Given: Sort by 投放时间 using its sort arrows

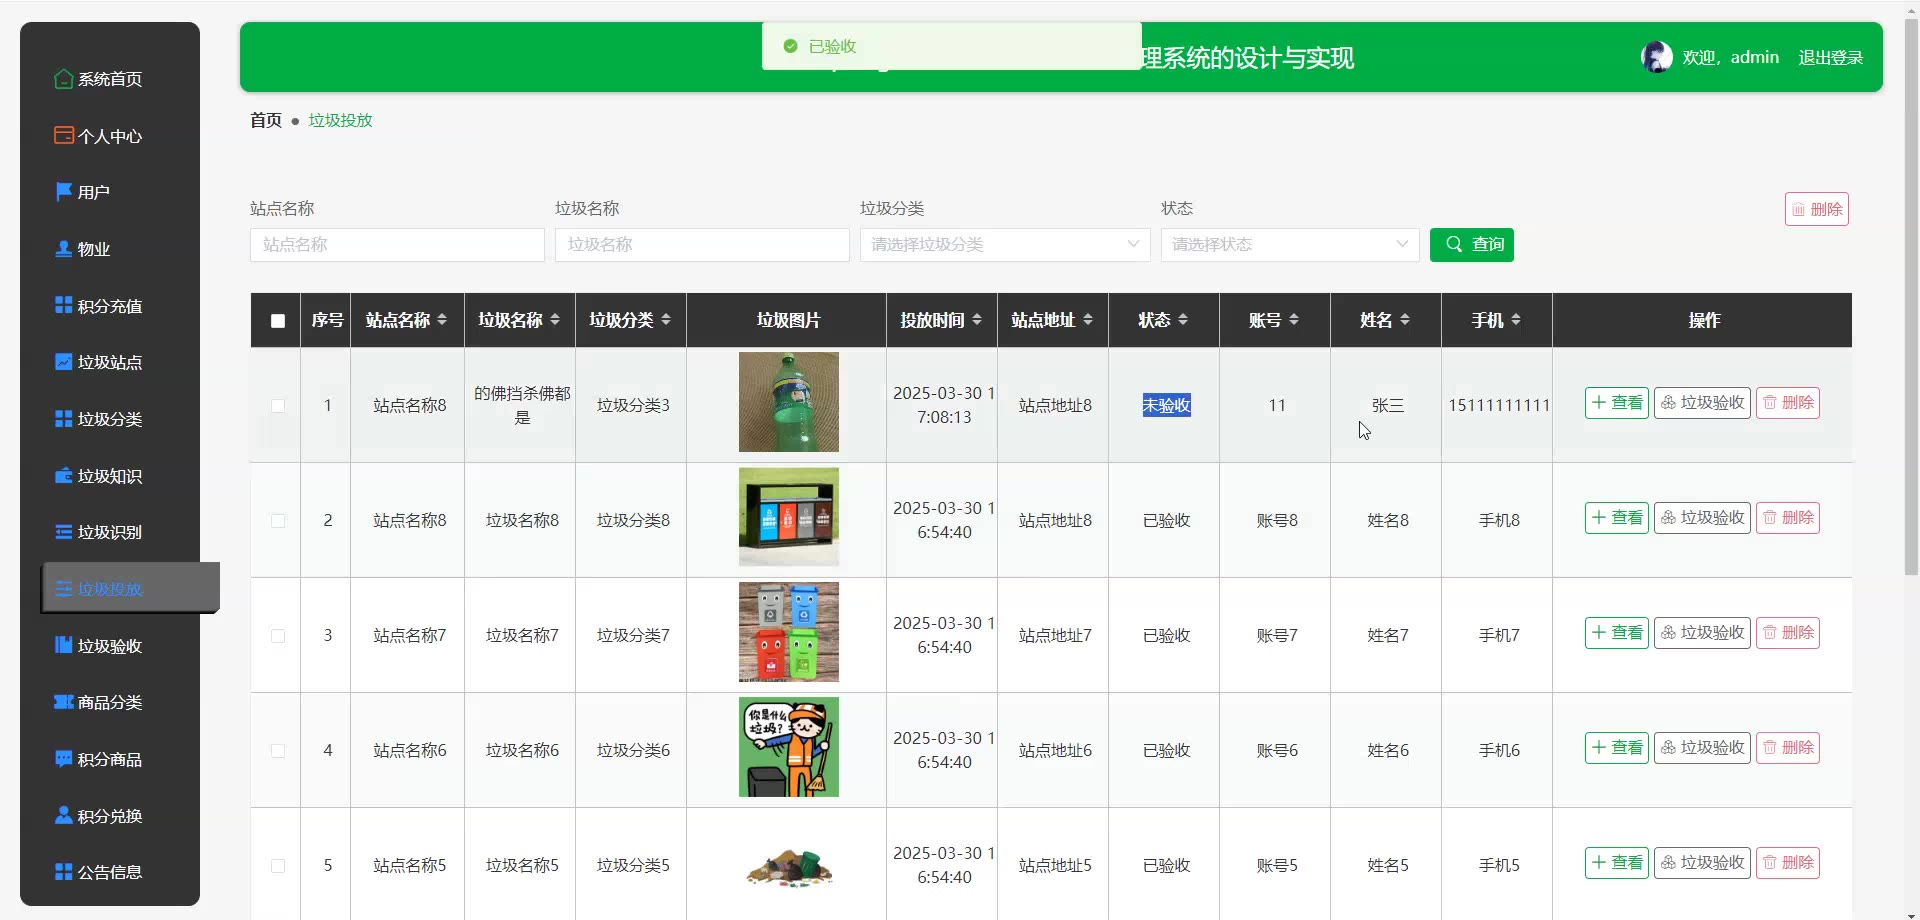Looking at the screenshot, I should (977, 320).
